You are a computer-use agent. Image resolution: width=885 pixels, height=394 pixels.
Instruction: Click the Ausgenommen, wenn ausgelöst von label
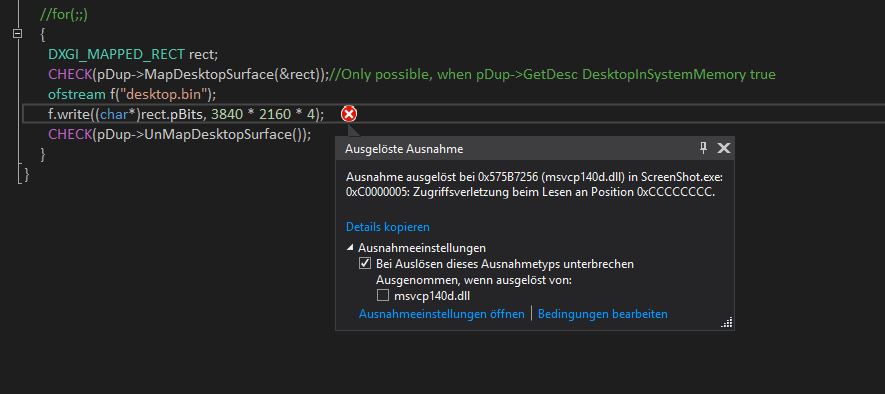click(474, 279)
